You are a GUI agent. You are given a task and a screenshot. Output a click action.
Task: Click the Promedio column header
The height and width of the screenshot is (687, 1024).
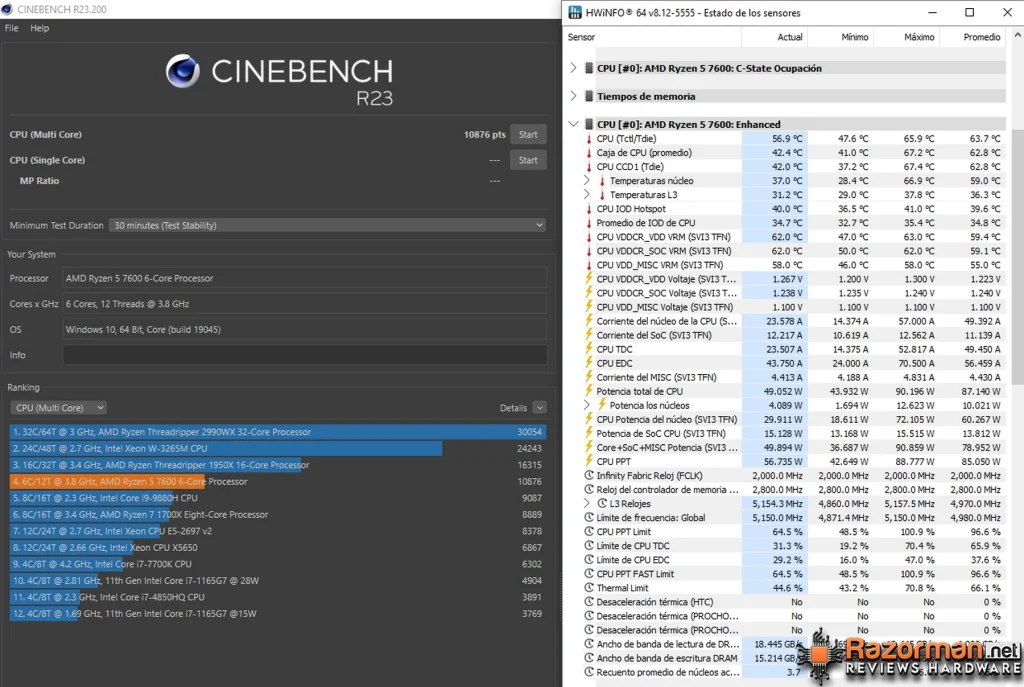click(x=973, y=37)
